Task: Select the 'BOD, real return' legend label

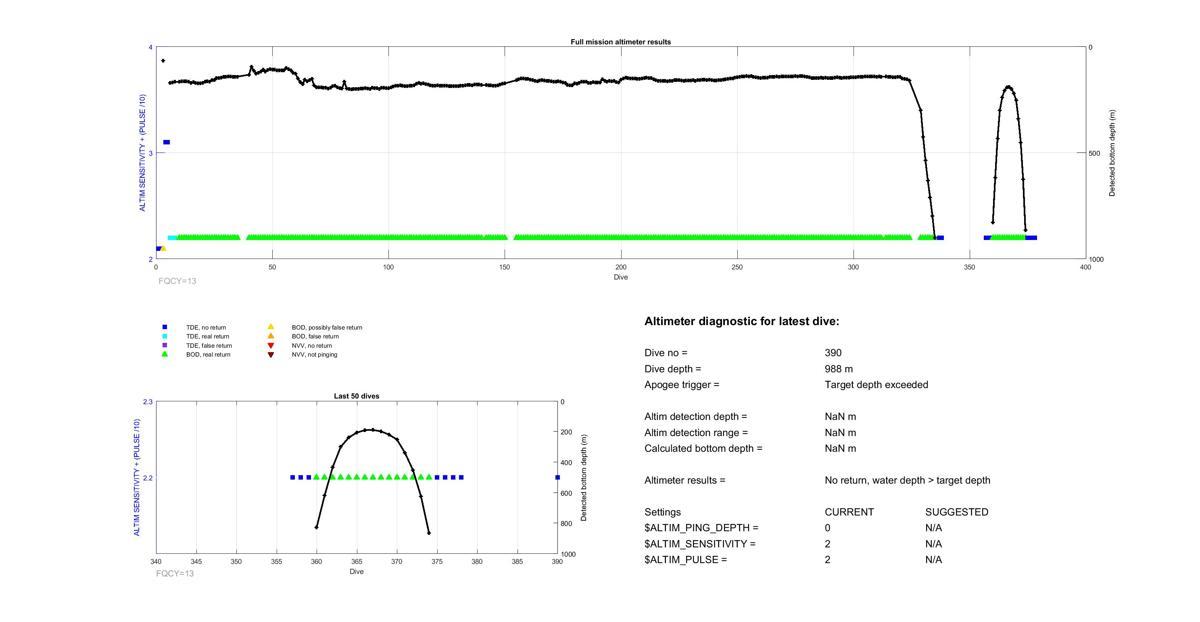Action: click(x=208, y=354)
